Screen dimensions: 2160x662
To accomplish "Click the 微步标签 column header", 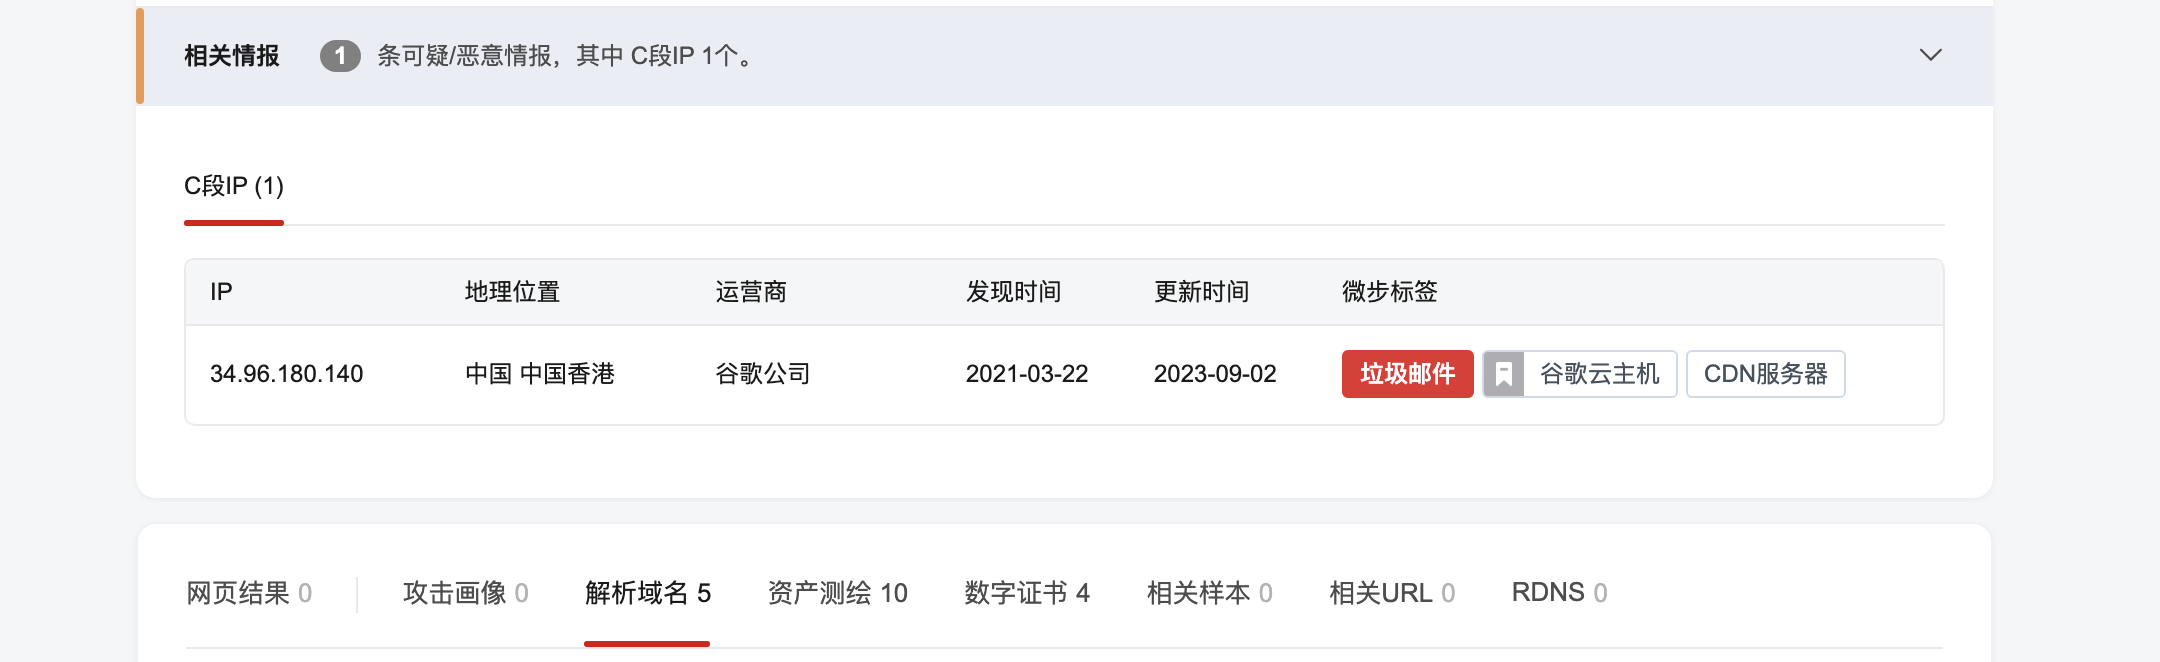I will pyautogui.click(x=1389, y=292).
